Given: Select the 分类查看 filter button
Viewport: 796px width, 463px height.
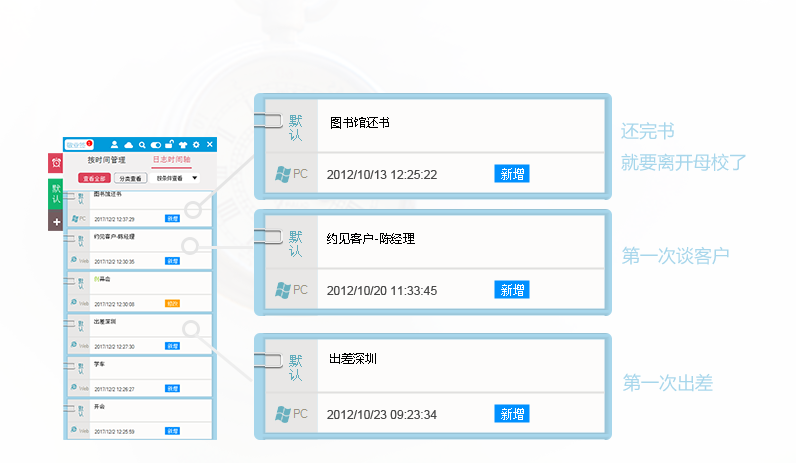Looking at the screenshot, I should tap(130, 178).
